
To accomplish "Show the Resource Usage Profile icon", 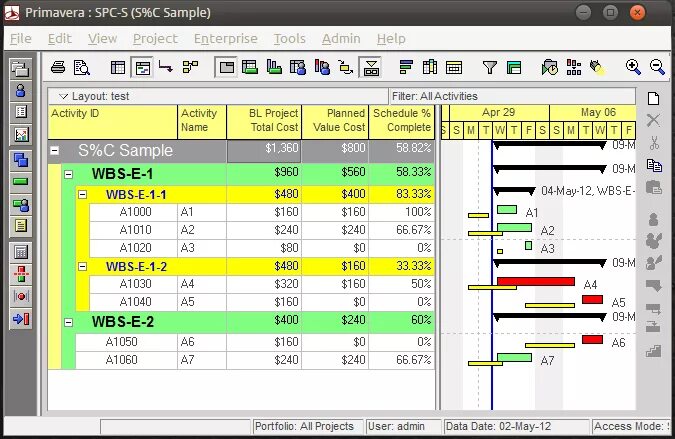I will pos(322,67).
